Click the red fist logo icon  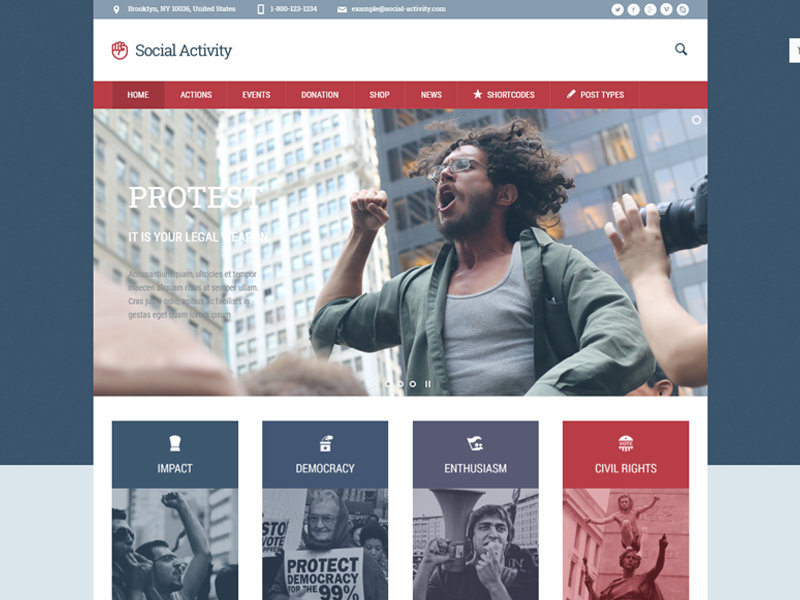(x=120, y=50)
